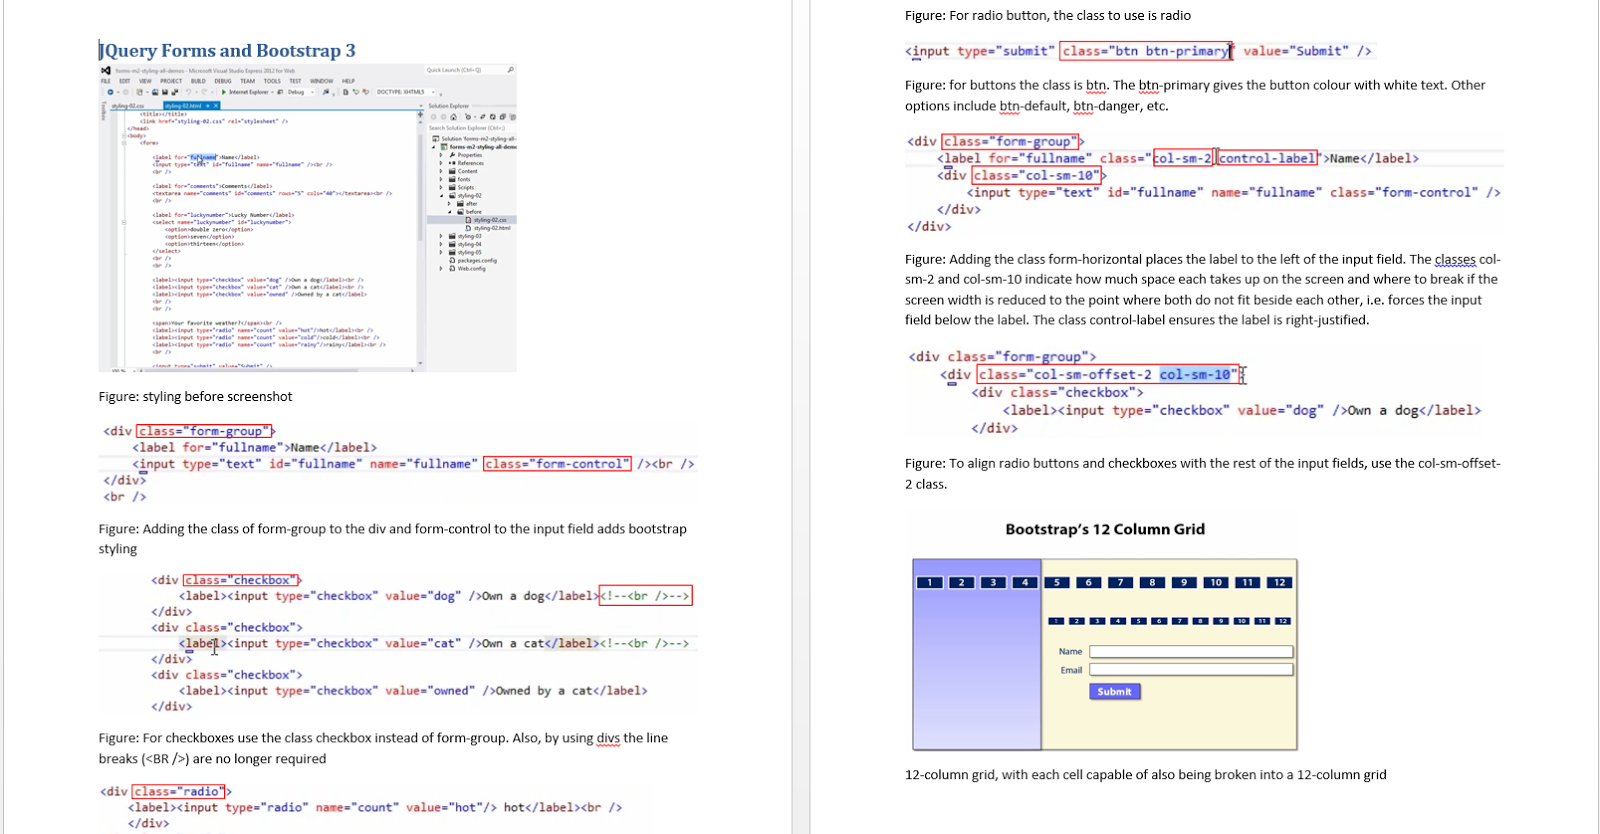Click boxed class="form-group" in first code sample
The width and height of the screenshot is (1600, 834).
(203, 431)
